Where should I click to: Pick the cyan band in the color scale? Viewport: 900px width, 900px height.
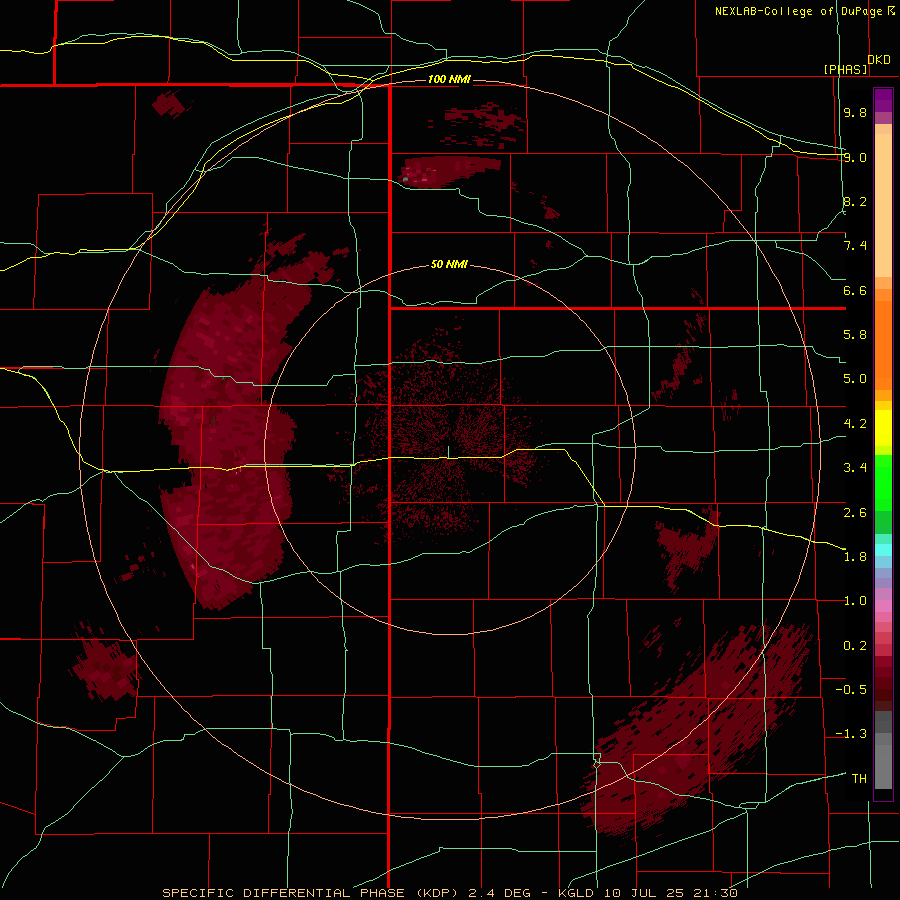click(x=883, y=550)
